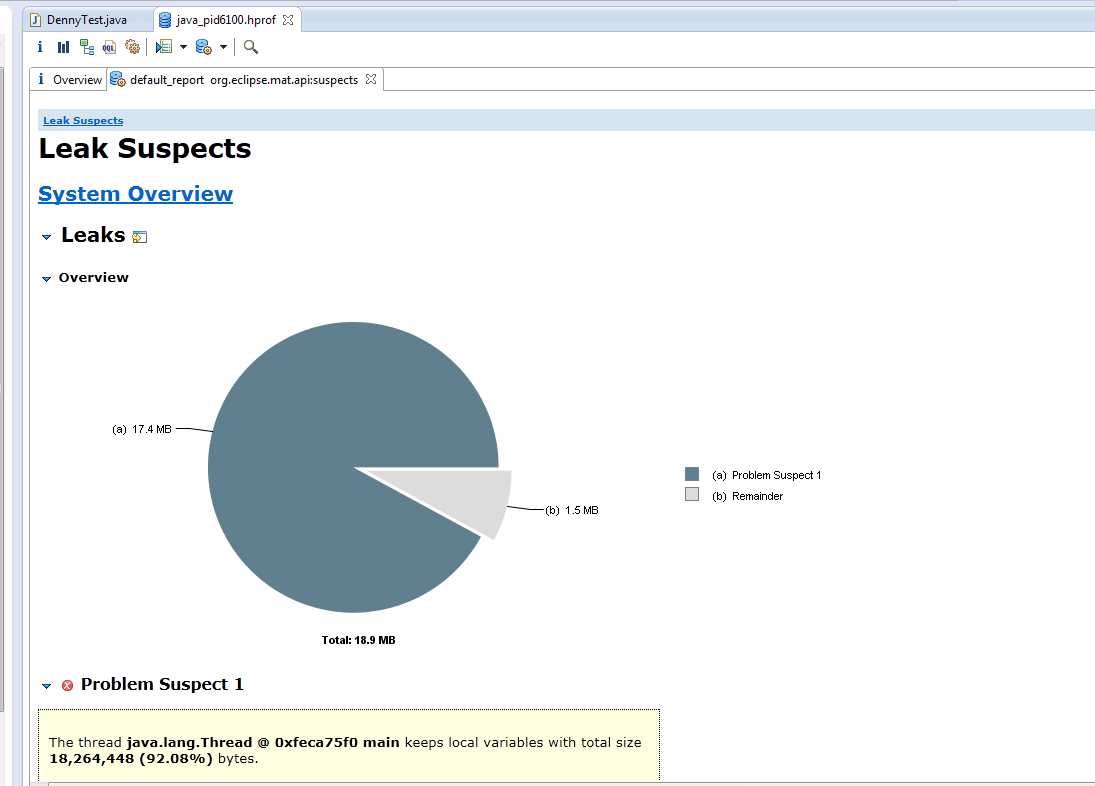Click the Run Expert System Test icon

(164, 47)
